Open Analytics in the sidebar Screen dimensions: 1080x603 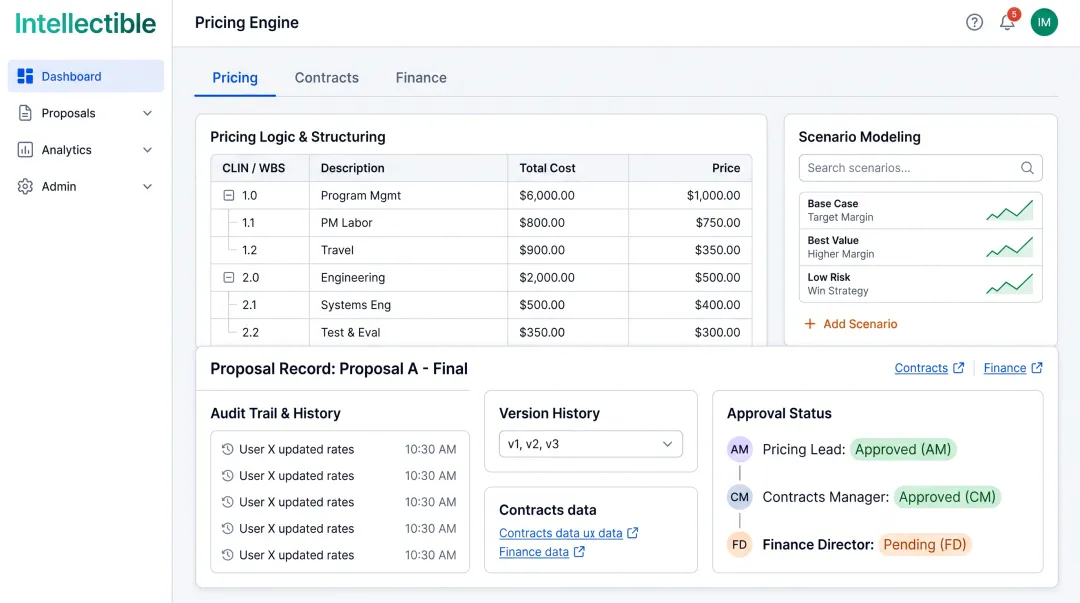pos(86,150)
